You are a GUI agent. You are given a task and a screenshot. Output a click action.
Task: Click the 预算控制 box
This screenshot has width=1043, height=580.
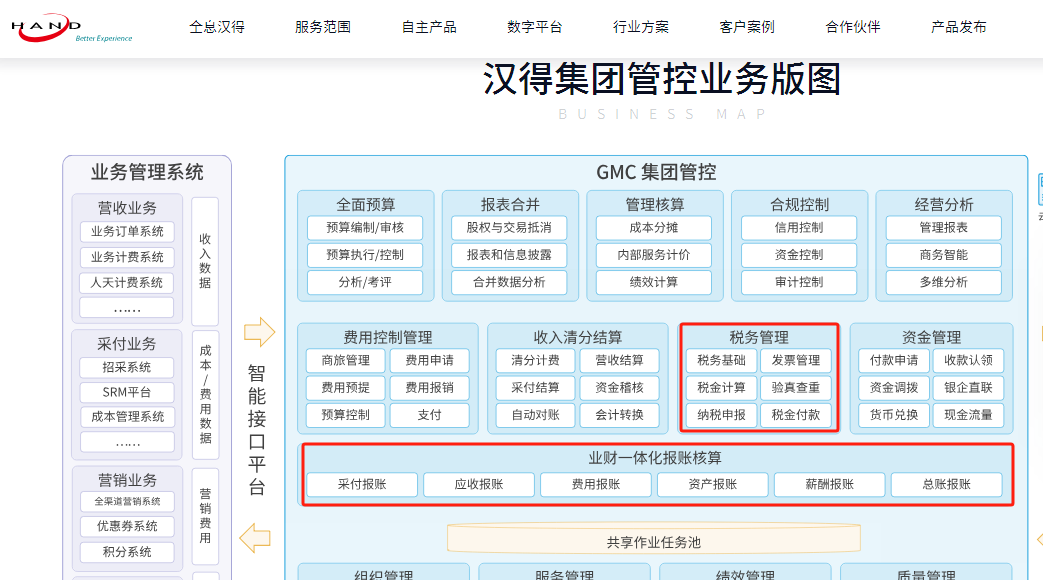(346, 415)
